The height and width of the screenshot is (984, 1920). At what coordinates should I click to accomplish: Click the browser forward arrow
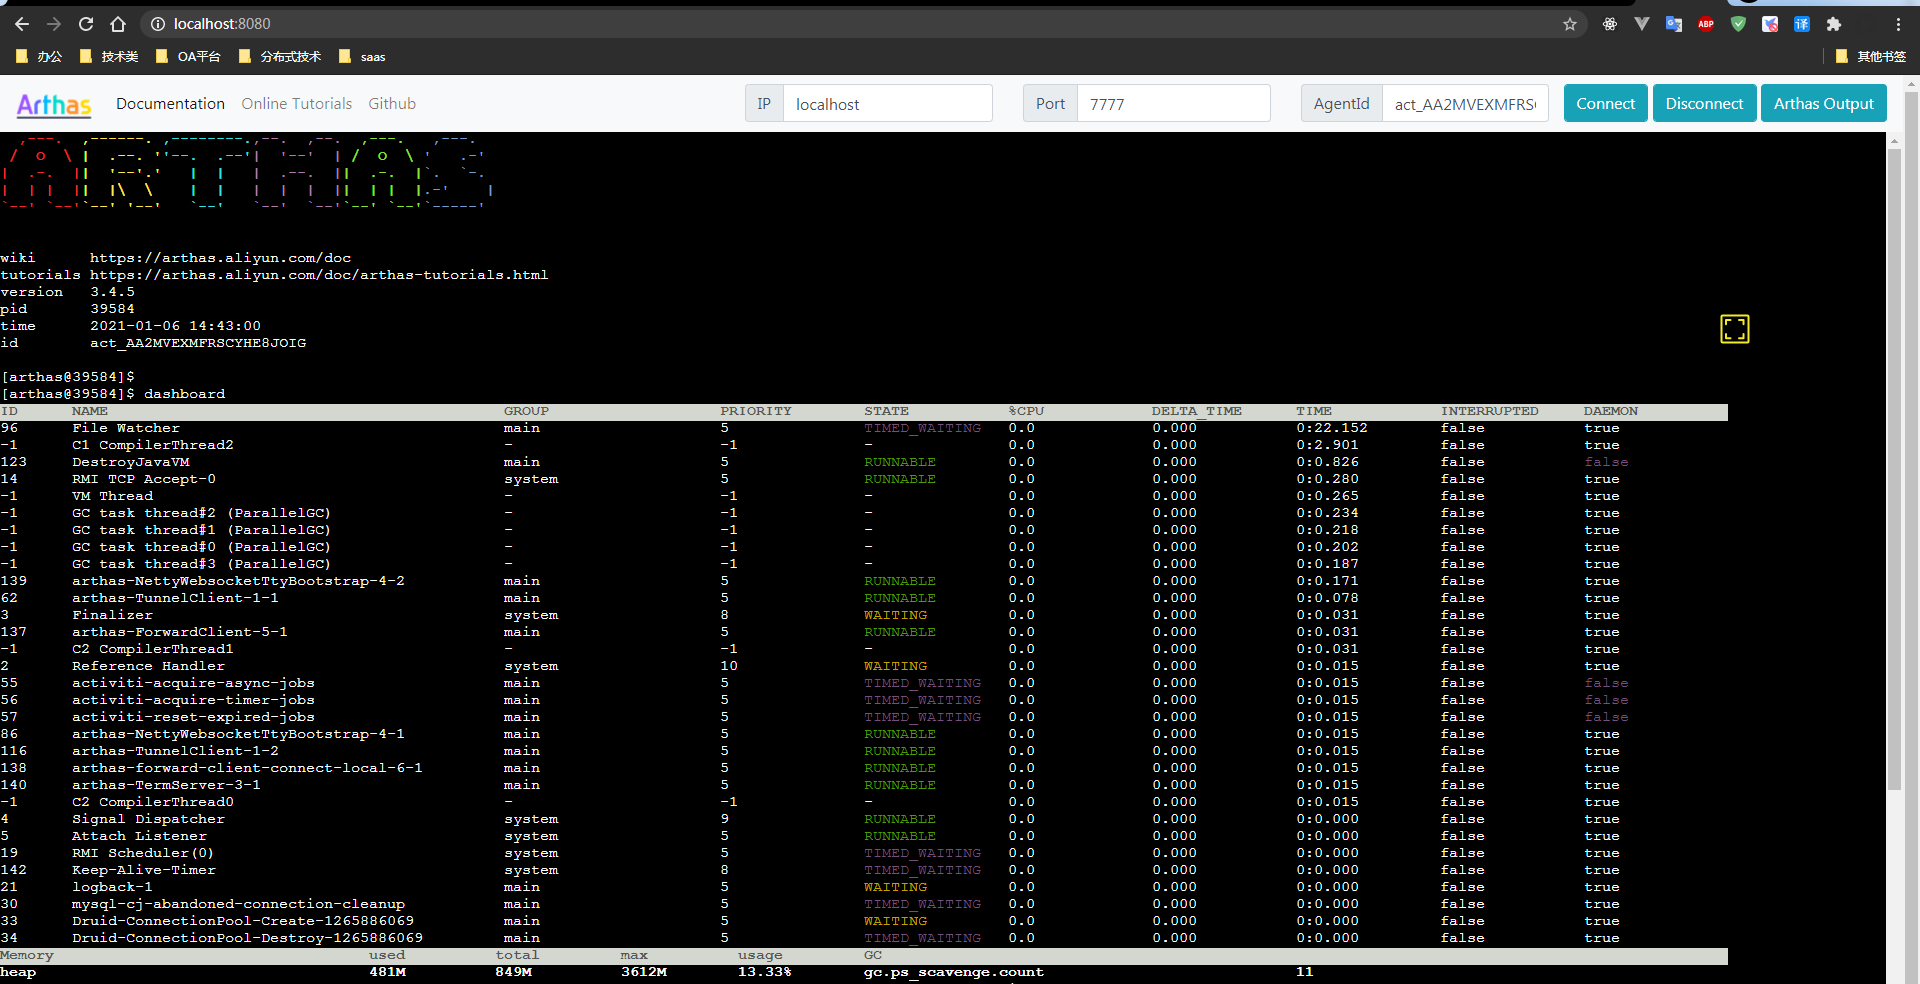coord(54,24)
